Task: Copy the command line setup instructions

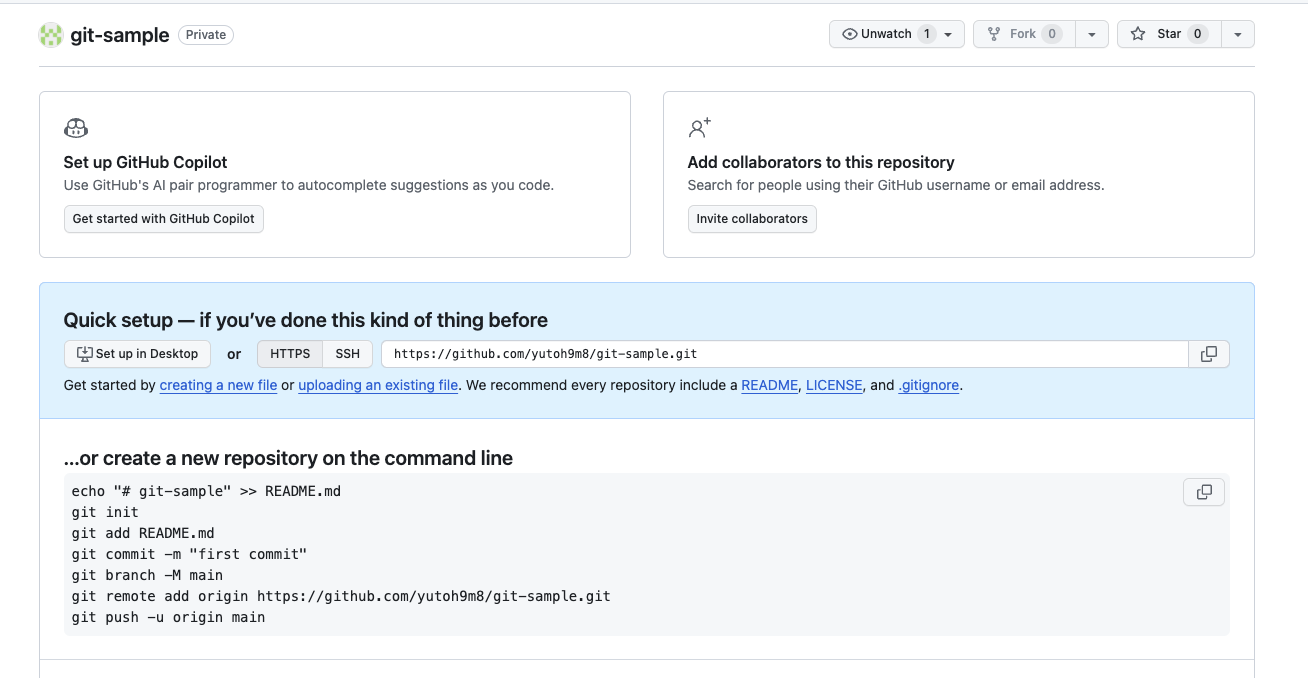Action: 1203,491
